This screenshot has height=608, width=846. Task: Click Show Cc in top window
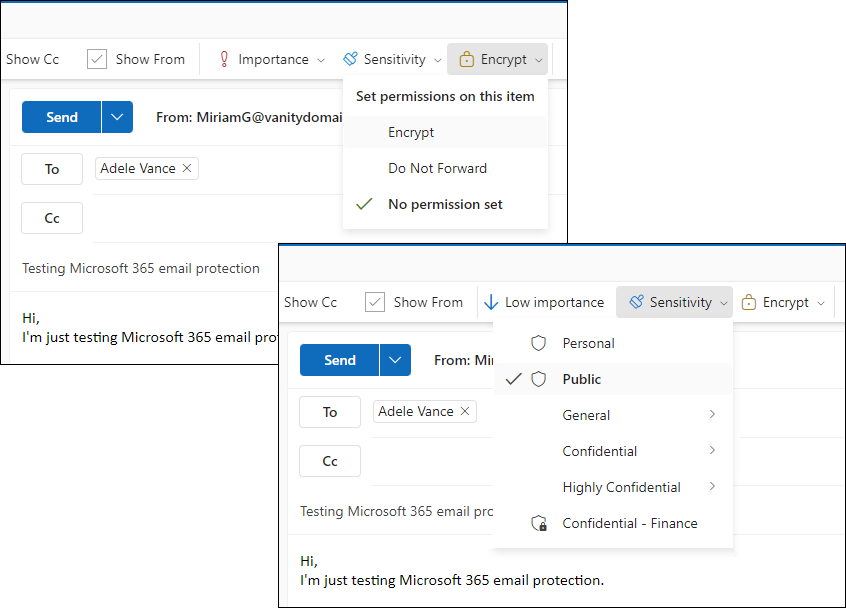[x=32, y=59]
